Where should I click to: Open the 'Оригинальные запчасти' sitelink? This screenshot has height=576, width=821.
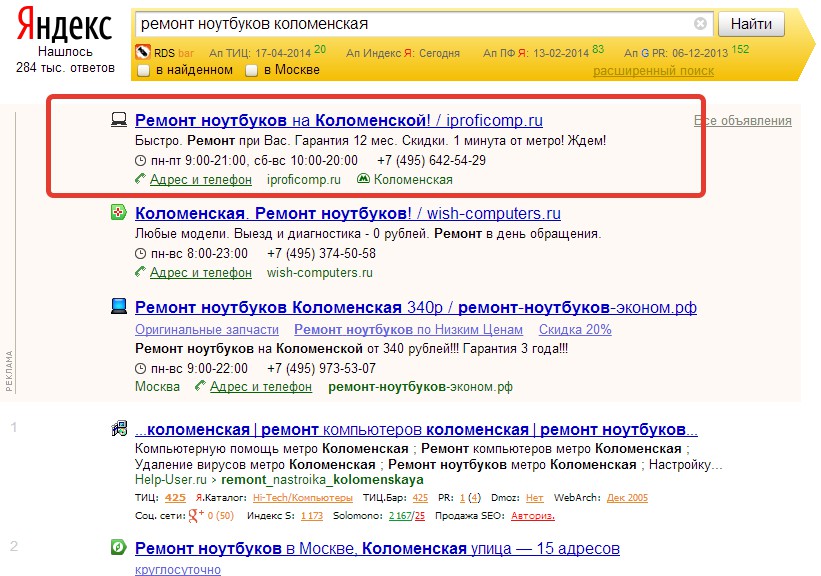207,329
